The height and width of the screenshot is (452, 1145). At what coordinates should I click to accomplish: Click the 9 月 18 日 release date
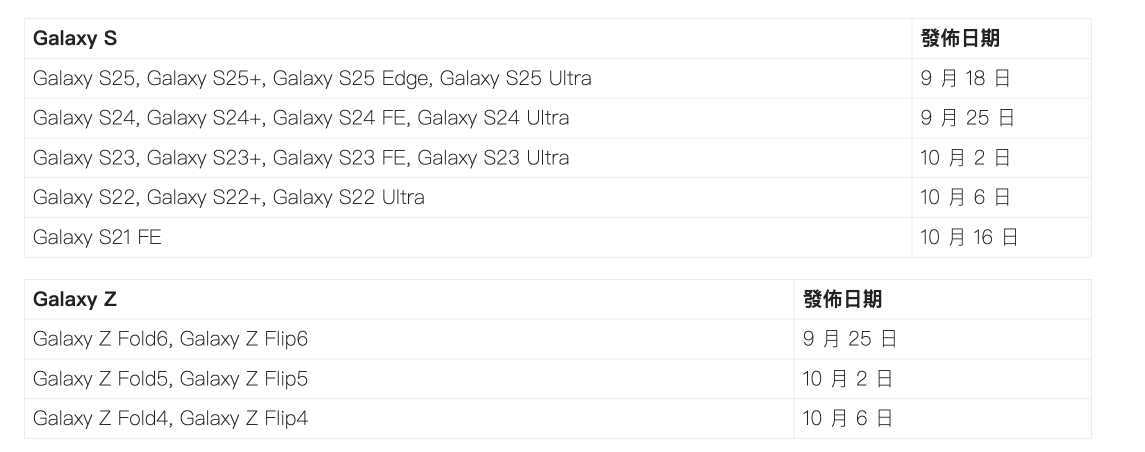(965, 78)
